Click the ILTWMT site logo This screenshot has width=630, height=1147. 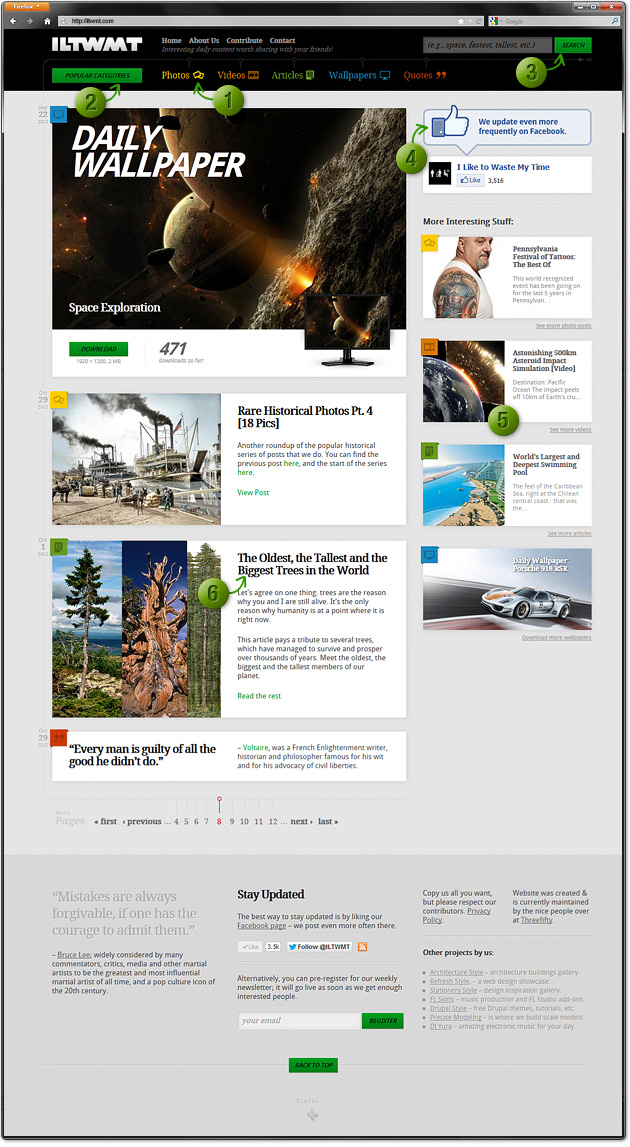tap(97, 45)
